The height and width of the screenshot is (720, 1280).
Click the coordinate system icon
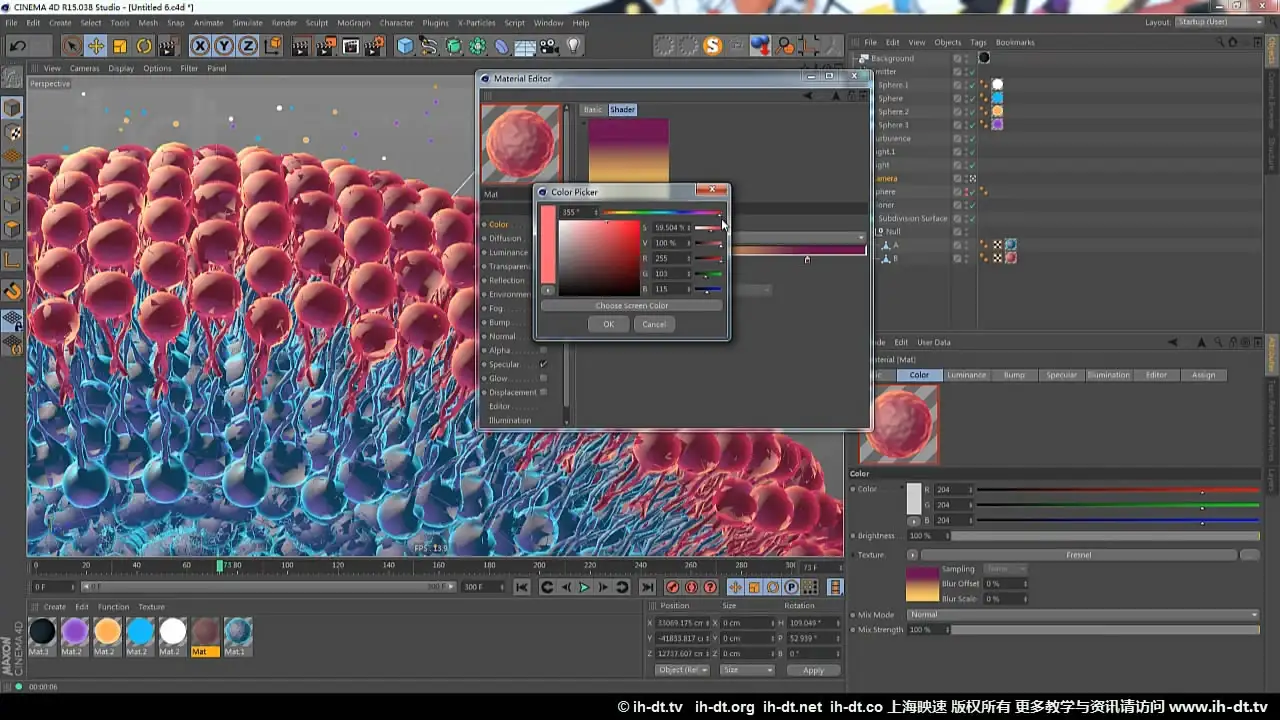pyautogui.click(x=272, y=46)
